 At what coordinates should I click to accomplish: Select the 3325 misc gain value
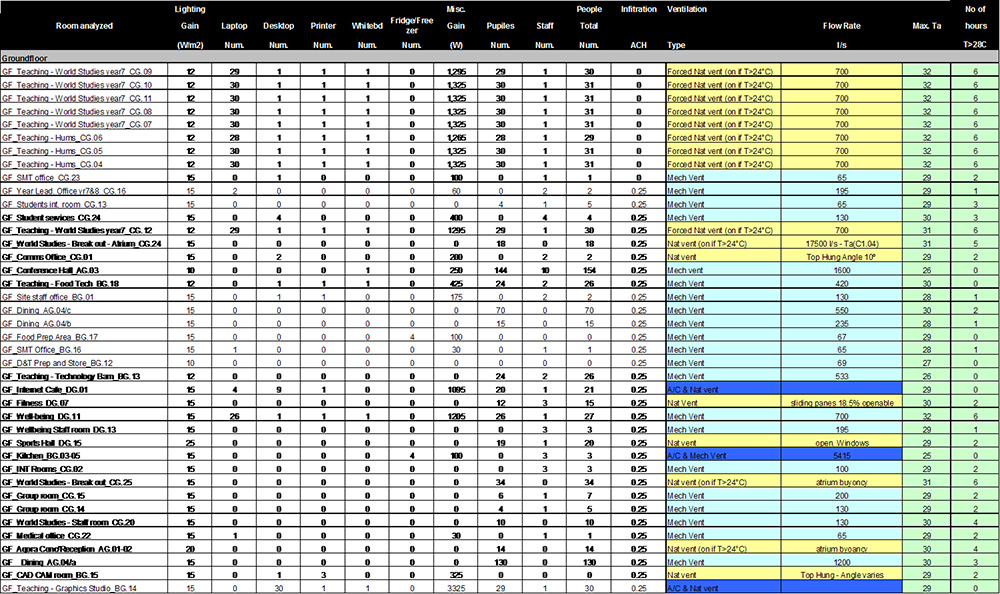(458, 588)
